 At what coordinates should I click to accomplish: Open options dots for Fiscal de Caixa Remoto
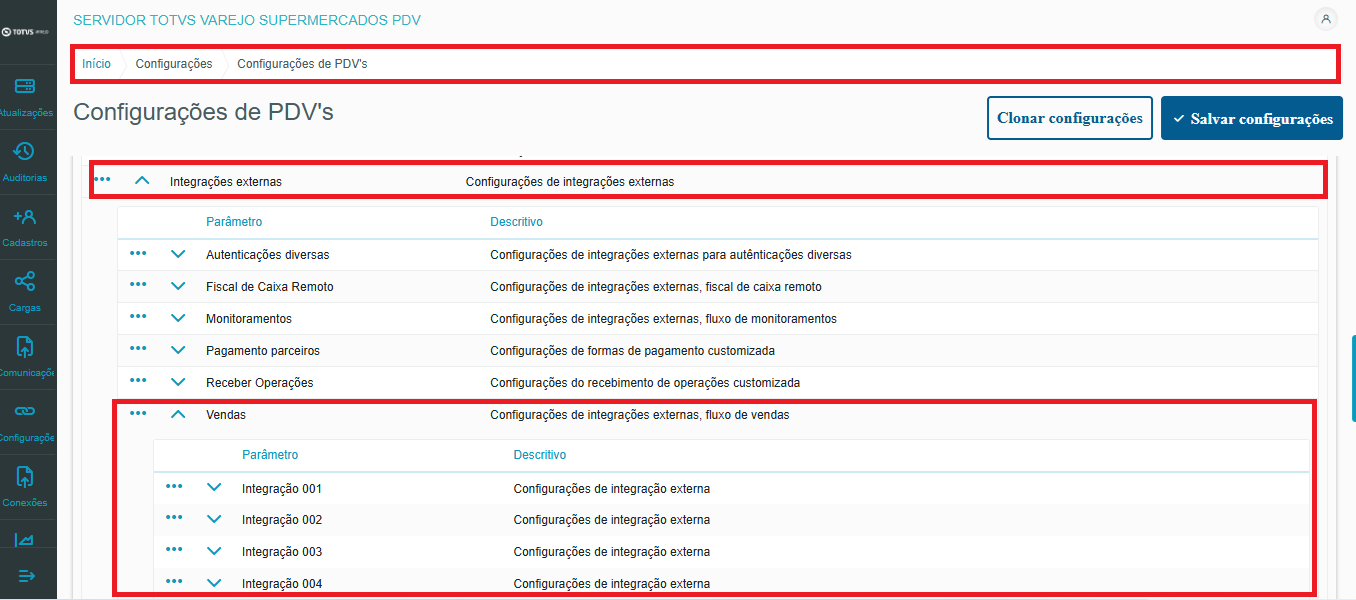tap(138, 285)
